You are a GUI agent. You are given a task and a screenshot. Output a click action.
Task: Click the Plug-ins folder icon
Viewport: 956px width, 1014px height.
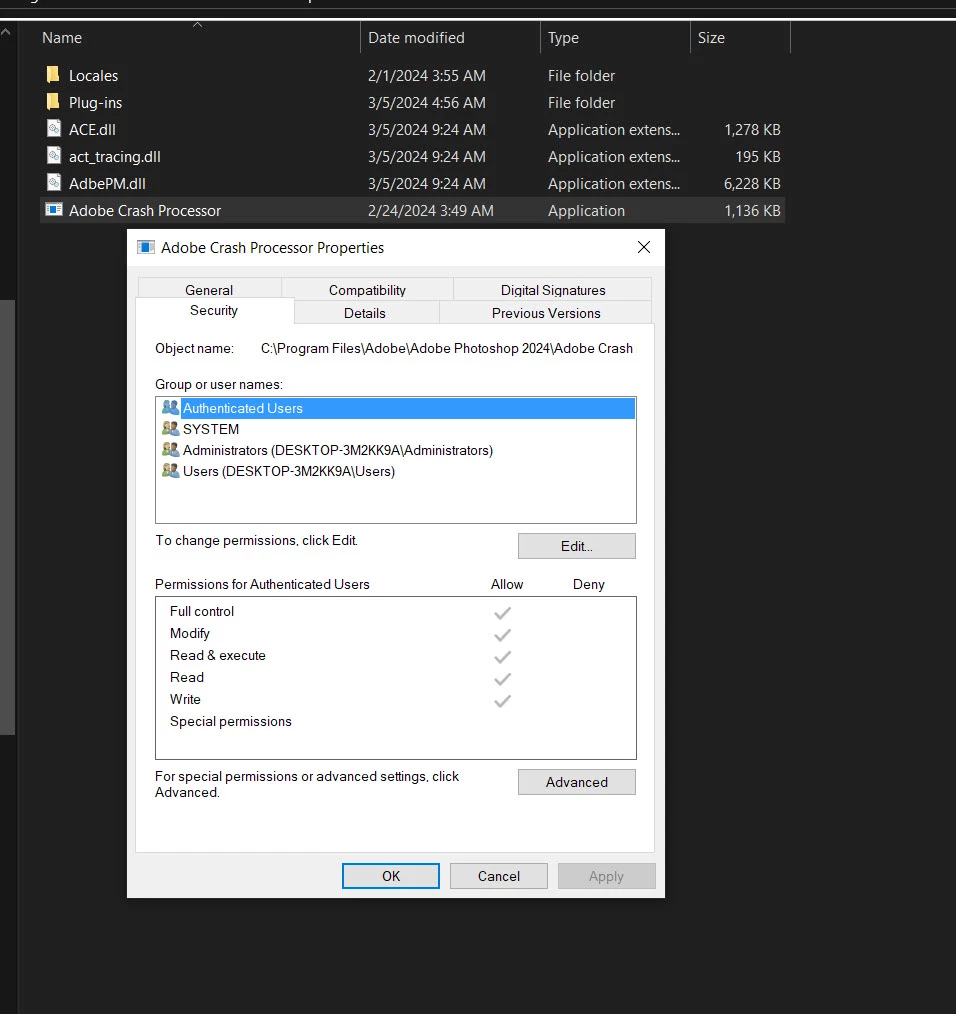53,102
